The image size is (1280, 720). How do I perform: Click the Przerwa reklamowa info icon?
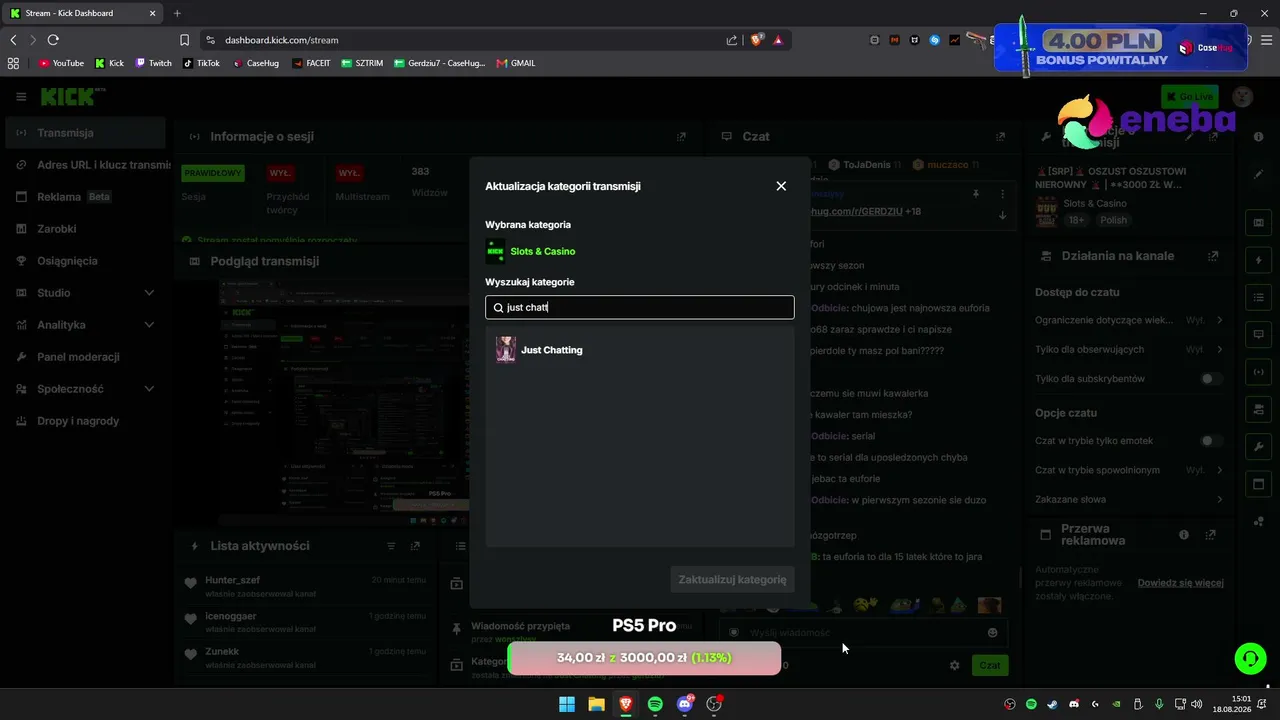tap(1184, 535)
